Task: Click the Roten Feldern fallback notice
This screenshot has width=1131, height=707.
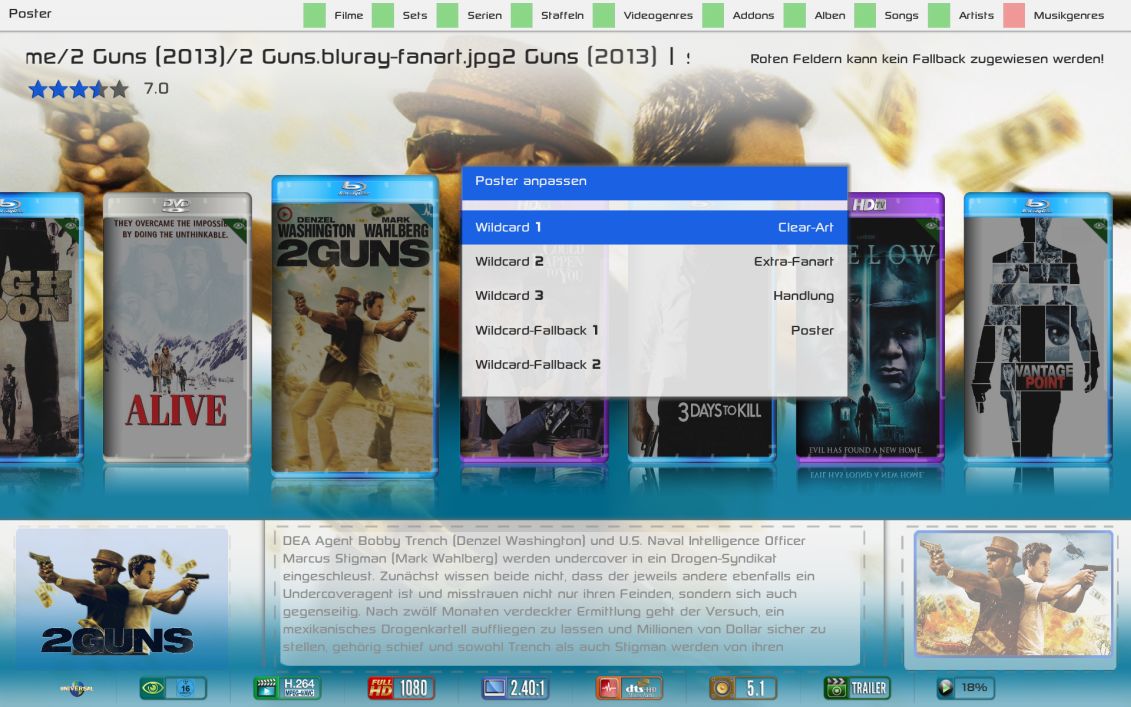Action: tap(927, 59)
